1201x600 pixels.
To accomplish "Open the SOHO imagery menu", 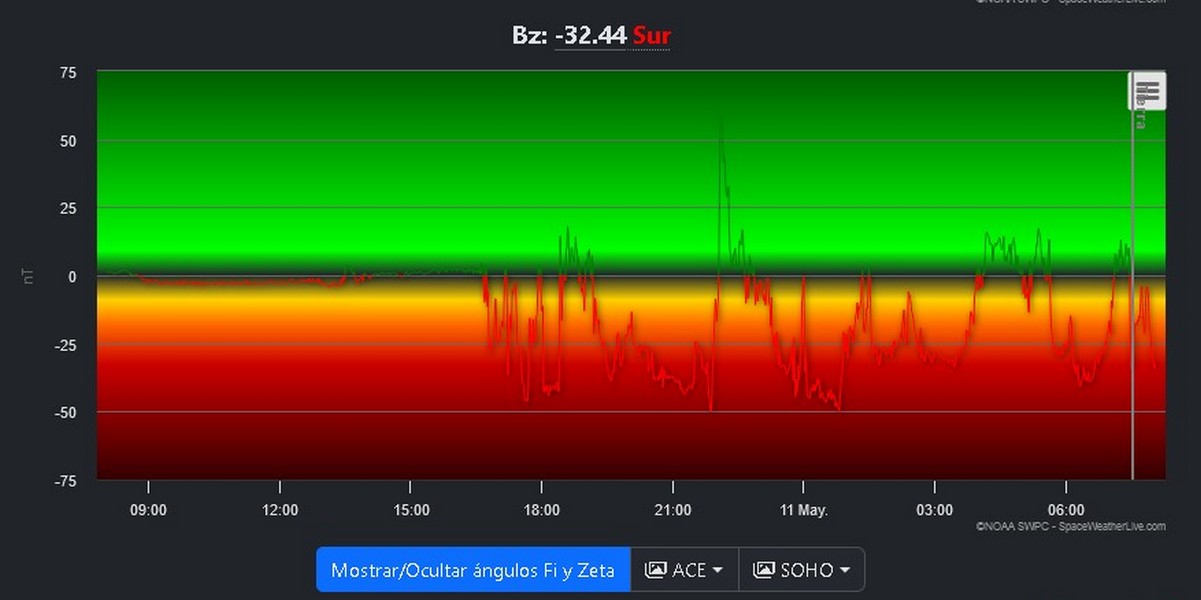I will coord(801,570).
